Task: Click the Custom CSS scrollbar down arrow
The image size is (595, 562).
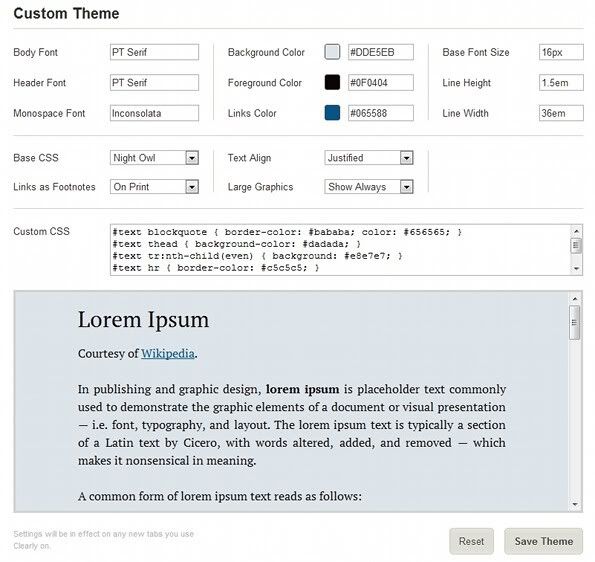Action: click(x=576, y=269)
